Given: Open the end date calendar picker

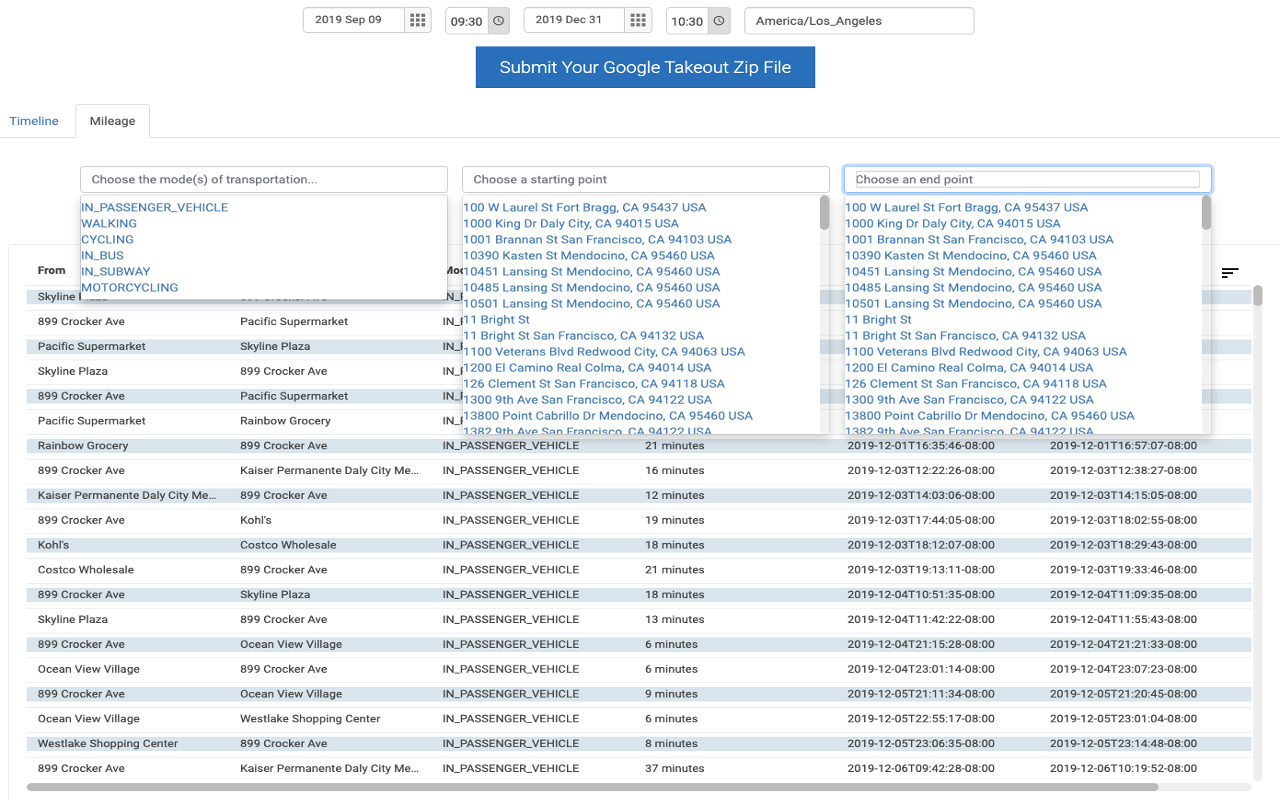Looking at the screenshot, I should point(637,19).
